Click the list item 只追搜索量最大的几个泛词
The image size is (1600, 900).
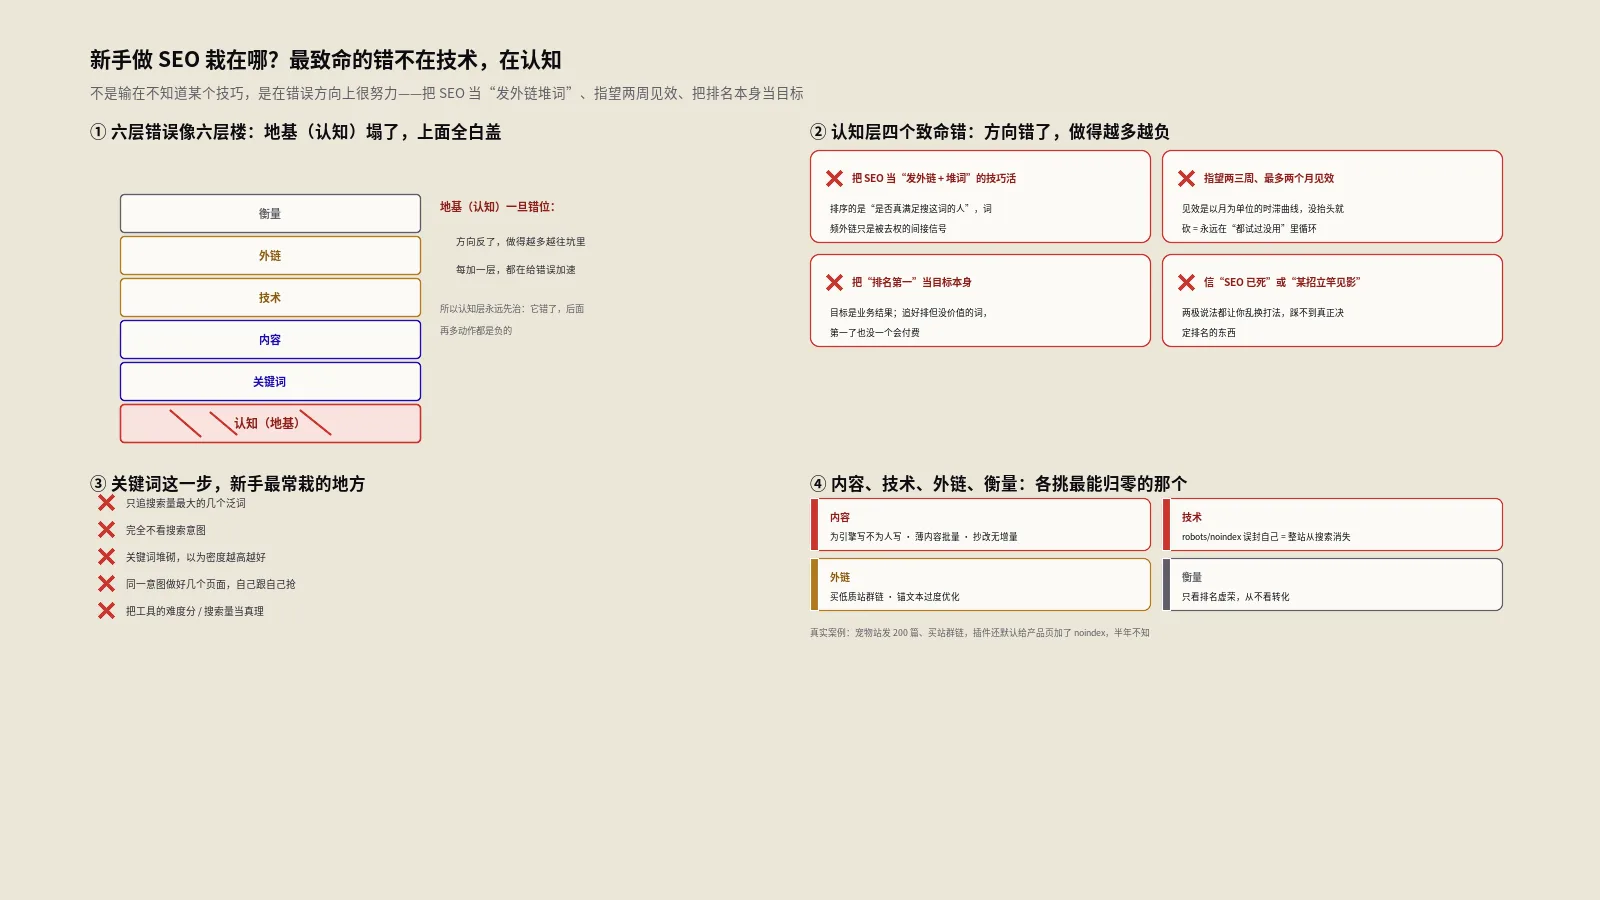click(x=186, y=503)
